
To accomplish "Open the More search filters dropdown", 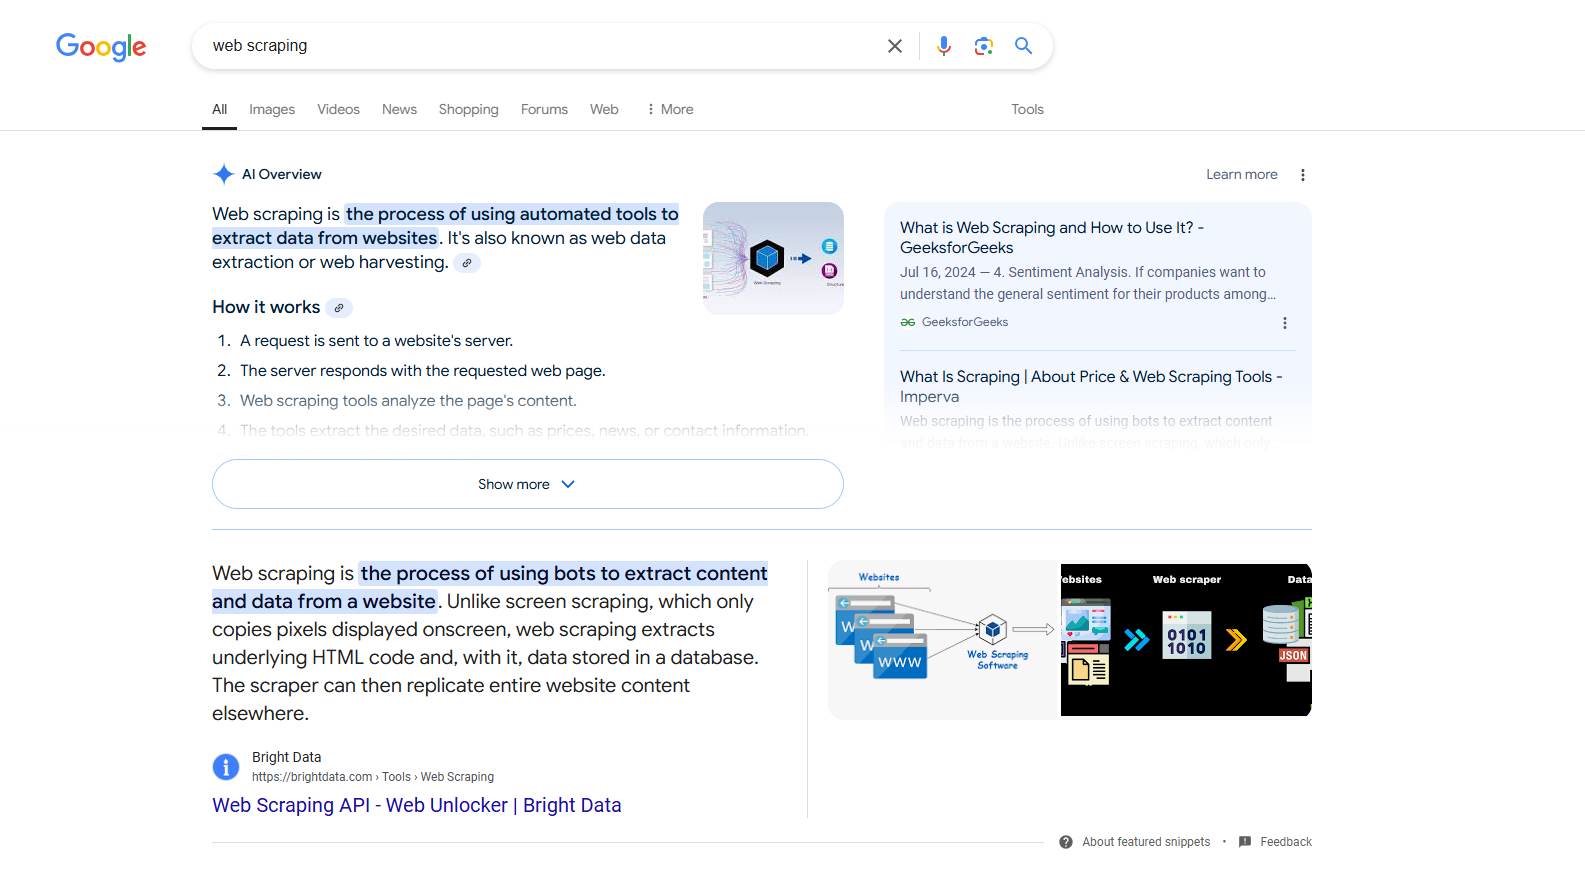I will pyautogui.click(x=670, y=110).
